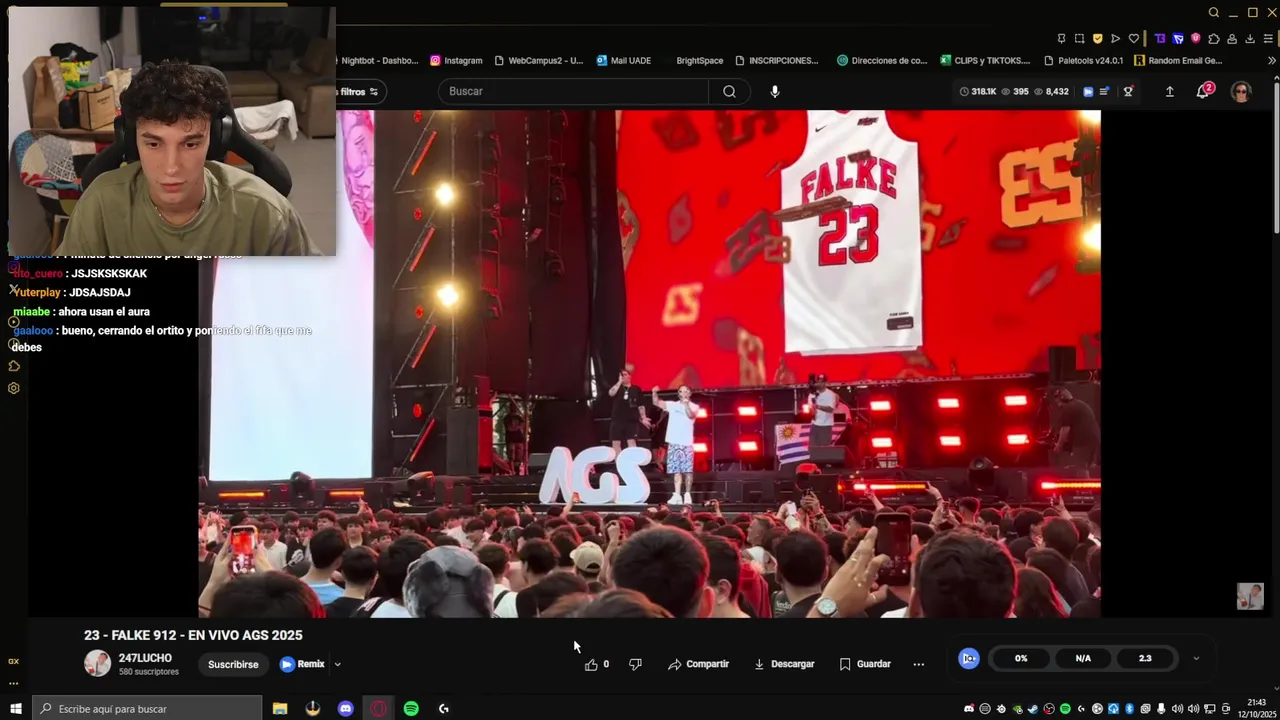Viewport: 1280px width, 720px height.
Task: Click the GX sidebar icon
Action: point(13,661)
